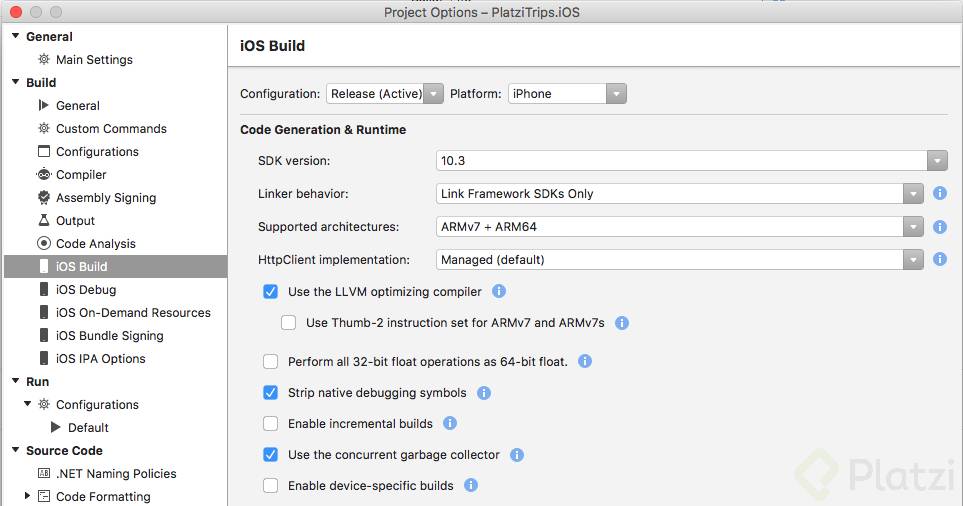Viewport: 963px width, 506px height.
Task: Select Custom Commands in the Build section
Action: click(x=111, y=128)
